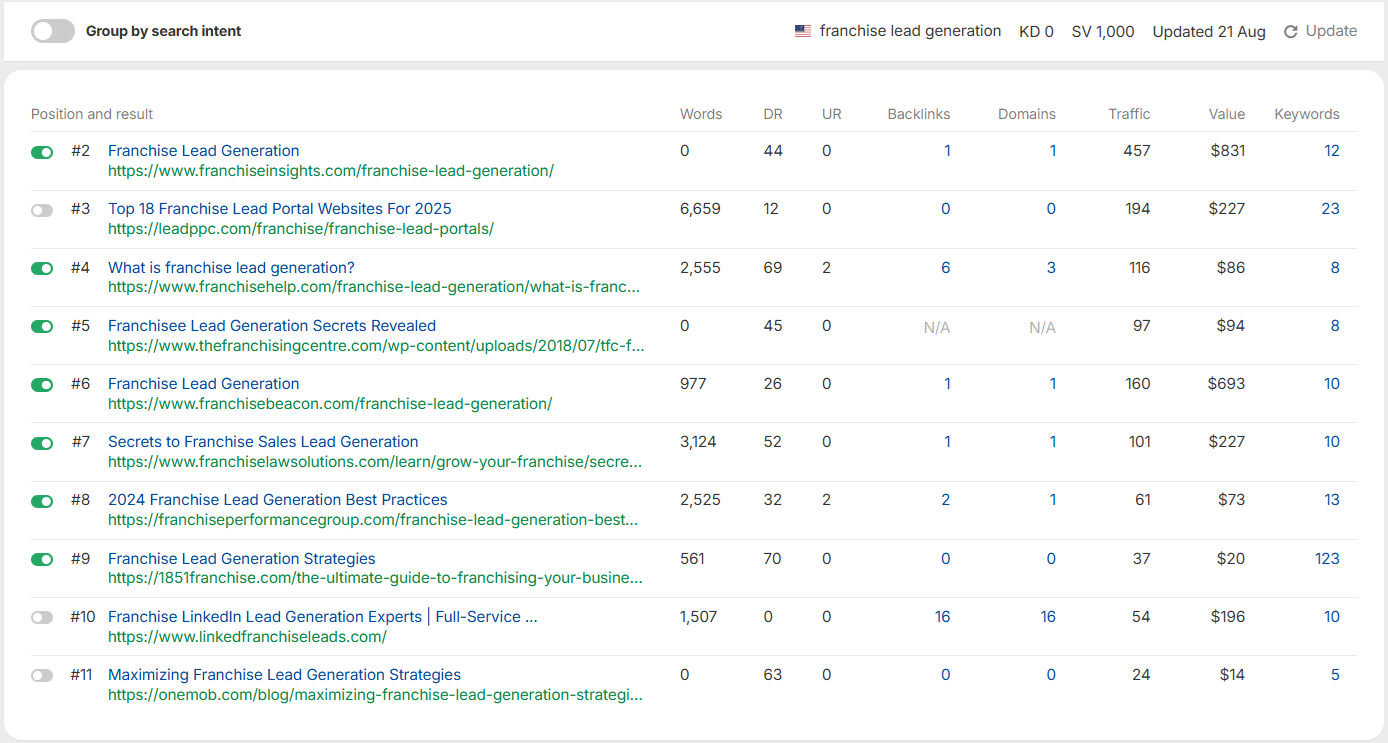Click the Domains column header
The height and width of the screenshot is (743, 1388).
click(x=1027, y=114)
